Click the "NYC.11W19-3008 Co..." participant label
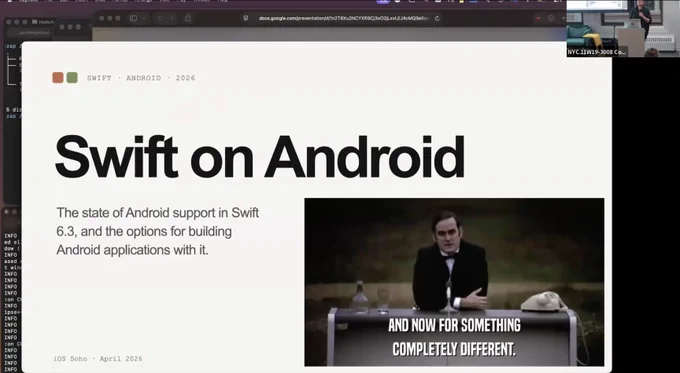Viewport: 680px width, 373px height. [596, 52]
